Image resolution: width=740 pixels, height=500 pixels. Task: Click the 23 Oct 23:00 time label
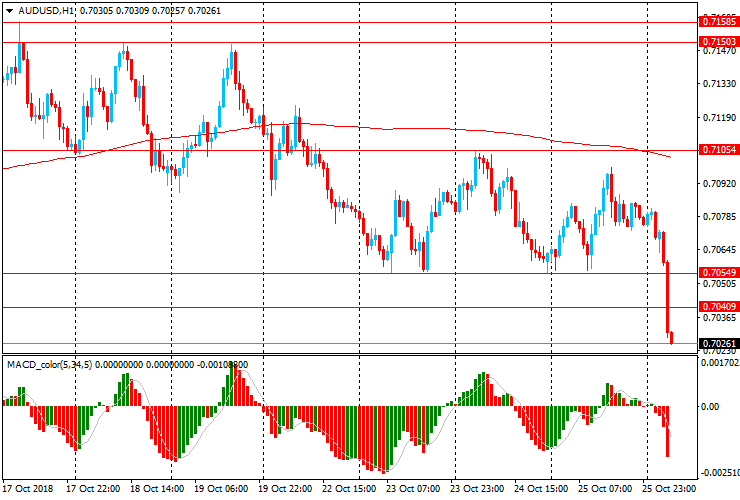coord(477,488)
